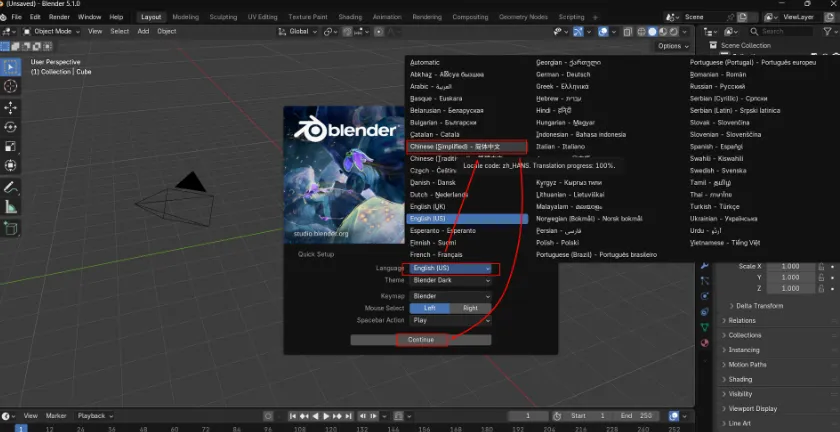Choose Chinese (Simplified) from language list
Screen dimensions: 840x432
[x=467, y=147]
